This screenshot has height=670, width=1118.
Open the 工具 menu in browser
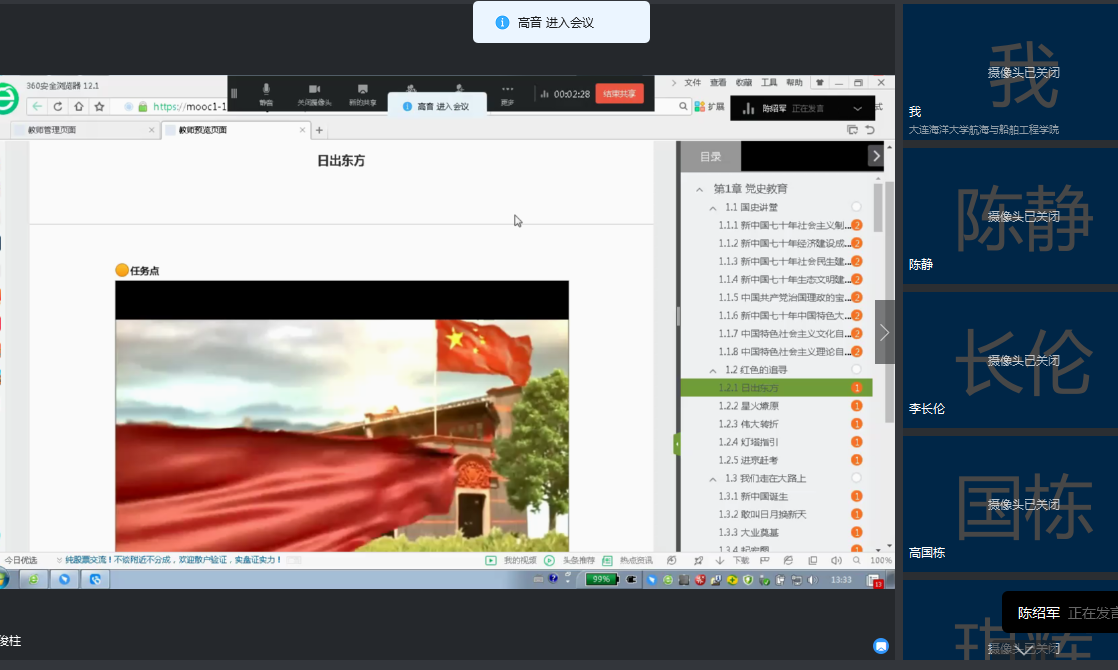tap(768, 83)
